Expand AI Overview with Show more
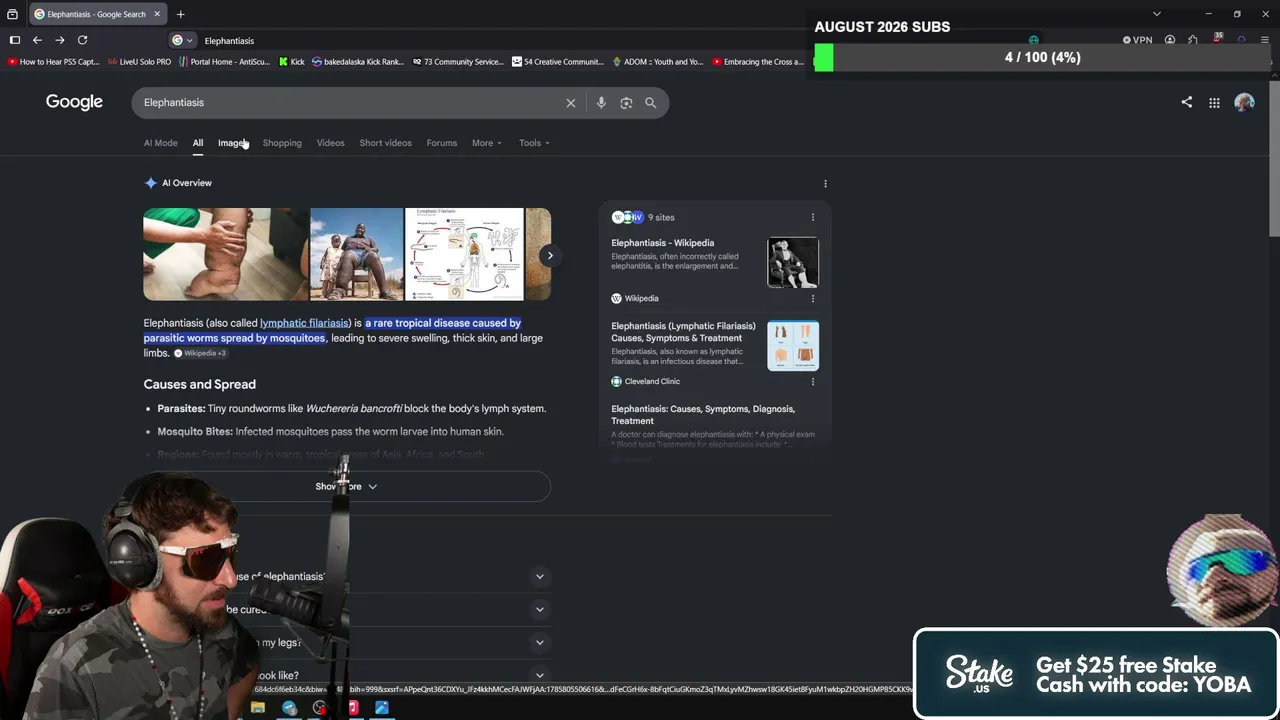The image size is (1280, 720). 346,486
